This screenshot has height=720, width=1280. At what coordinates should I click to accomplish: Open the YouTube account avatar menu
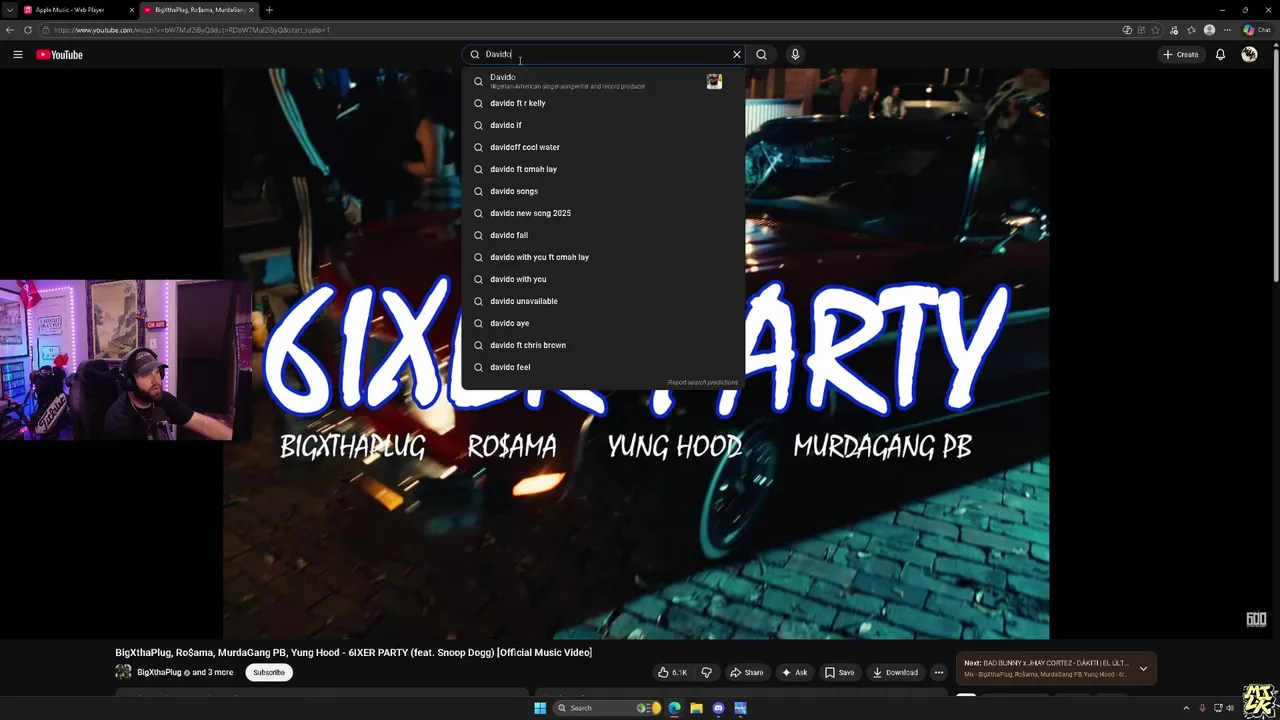tap(1249, 55)
